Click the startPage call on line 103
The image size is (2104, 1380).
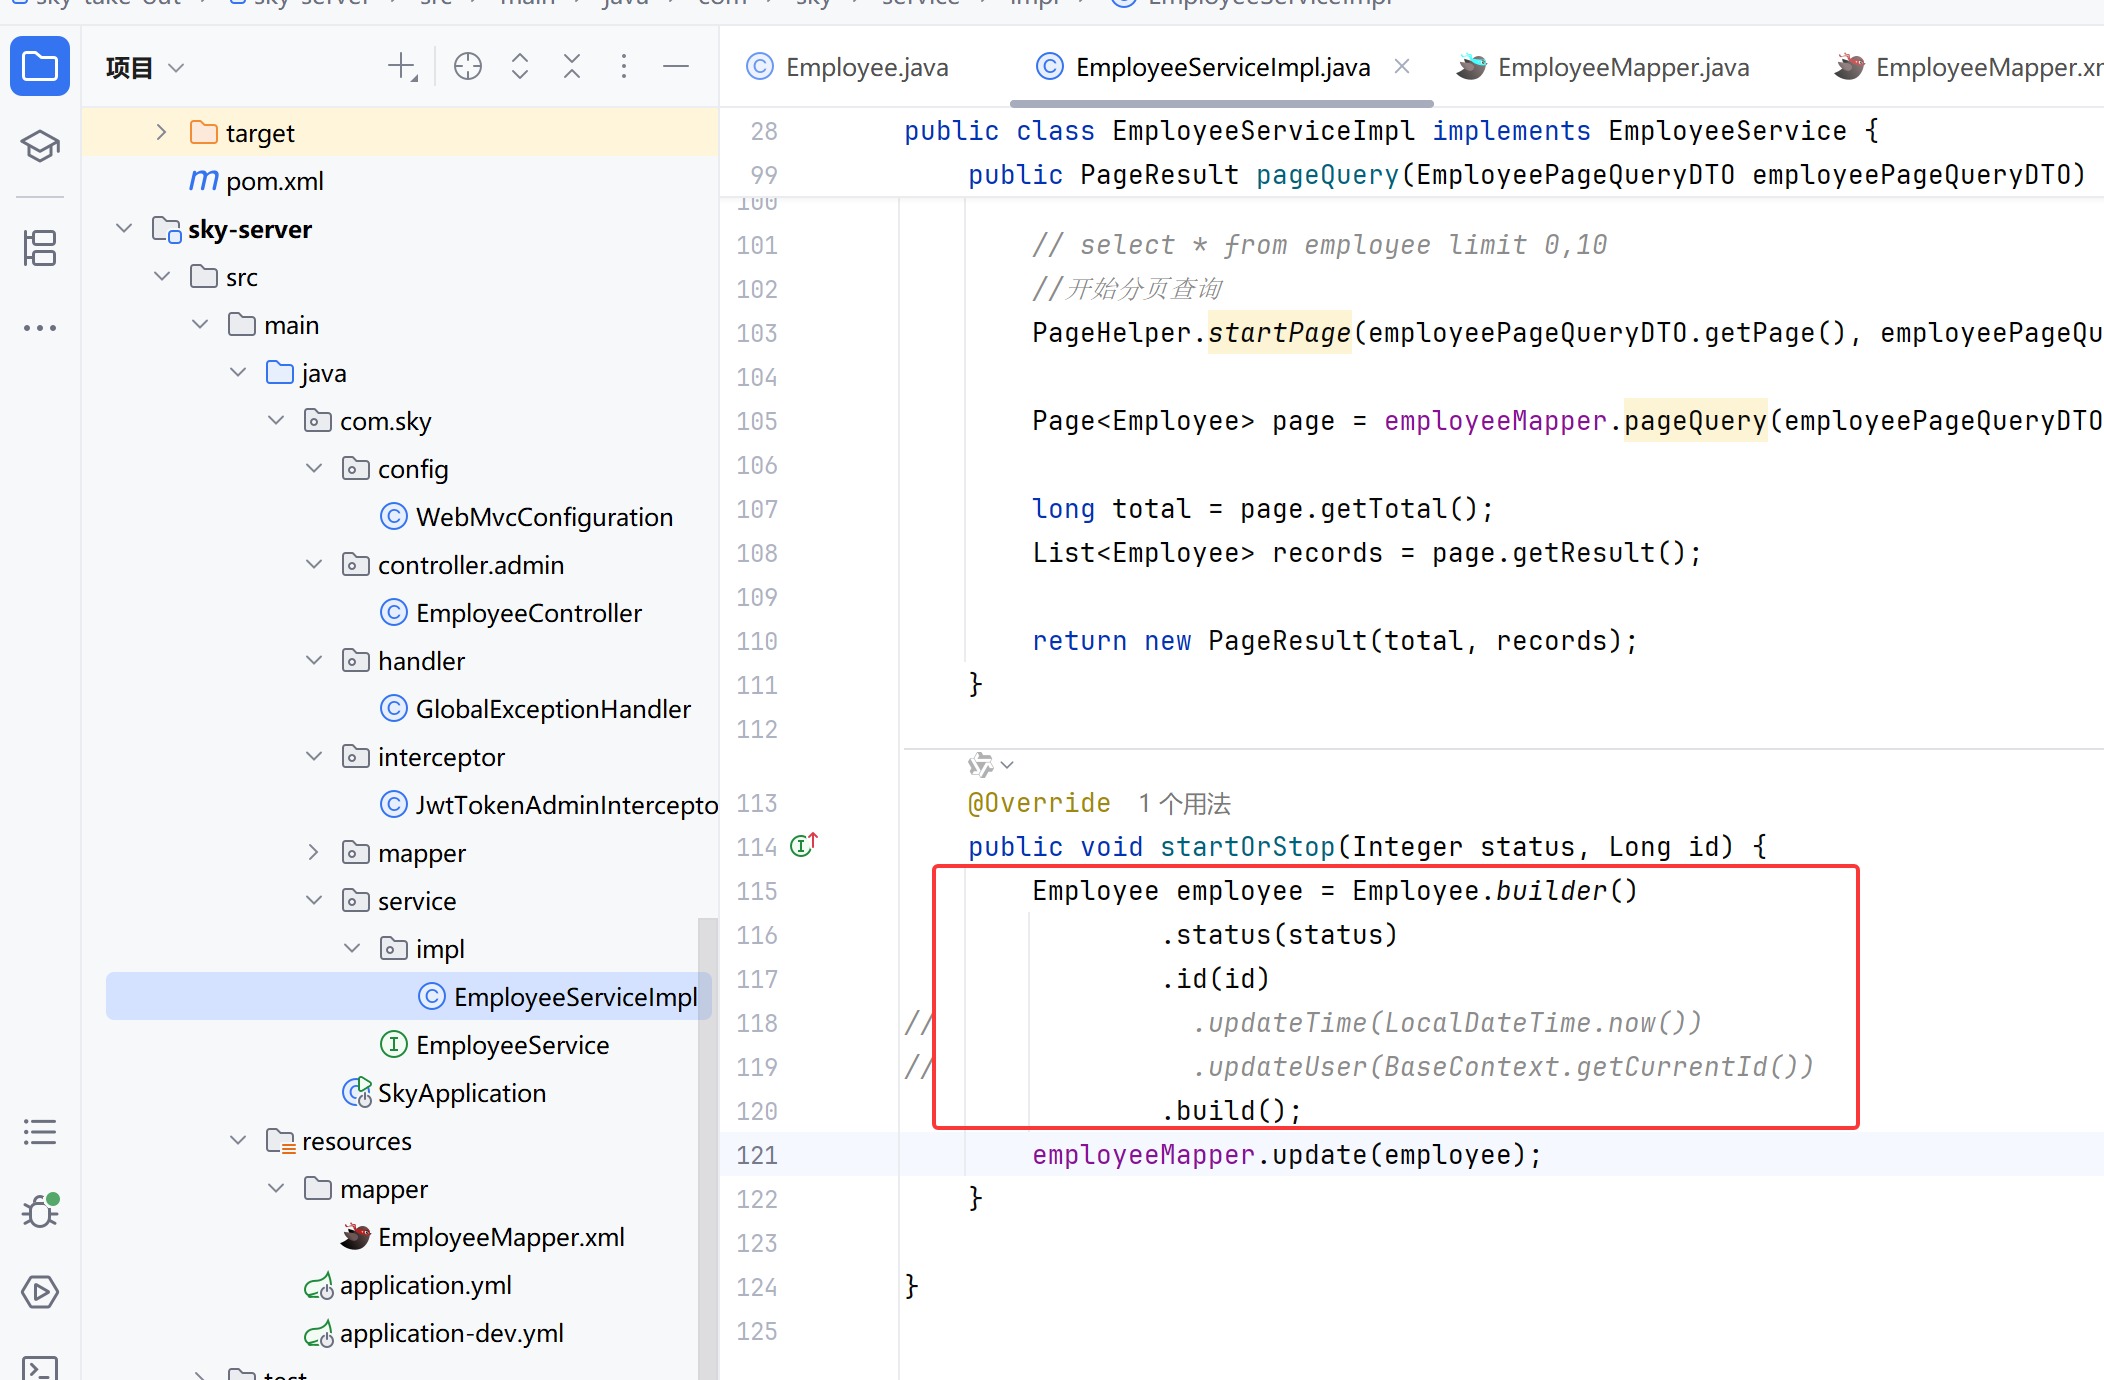point(1280,333)
